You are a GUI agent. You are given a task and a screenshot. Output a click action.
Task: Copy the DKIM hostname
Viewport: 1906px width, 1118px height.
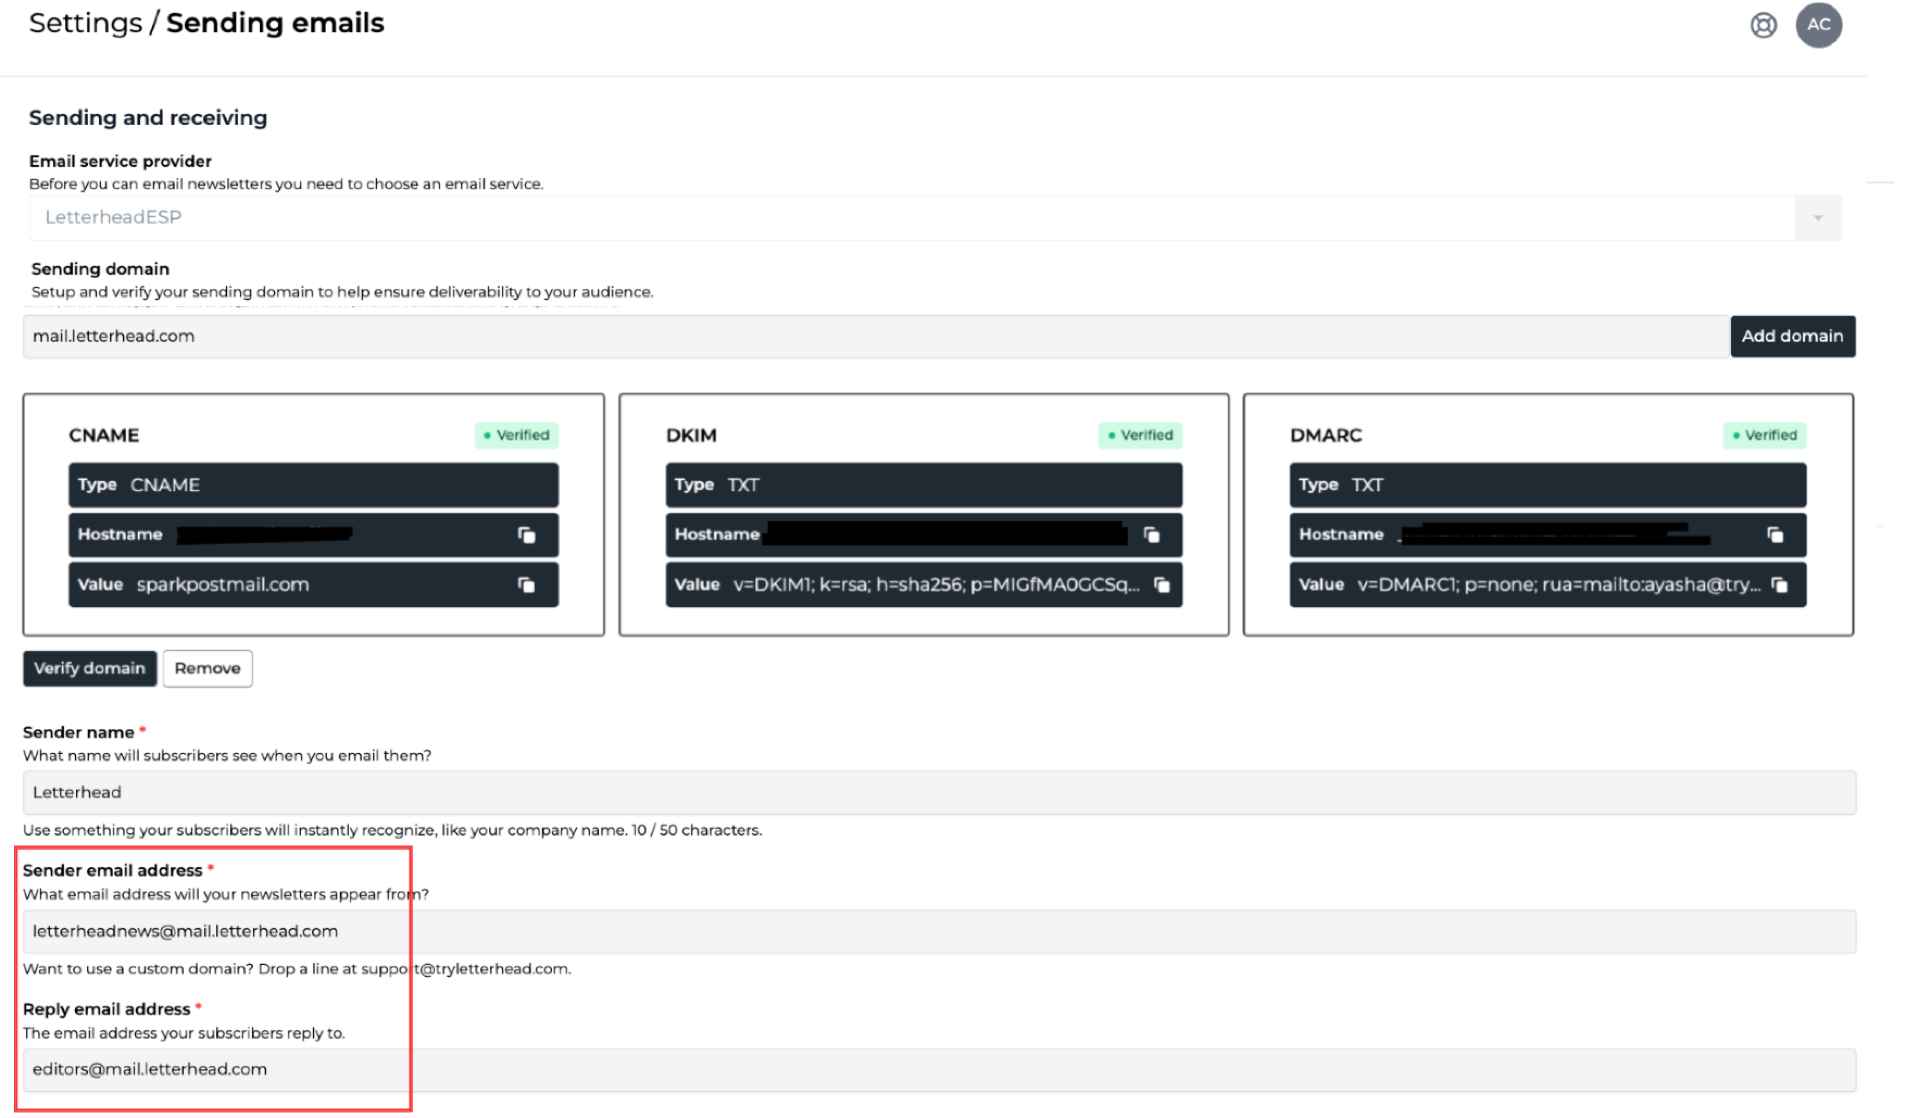click(1151, 534)
